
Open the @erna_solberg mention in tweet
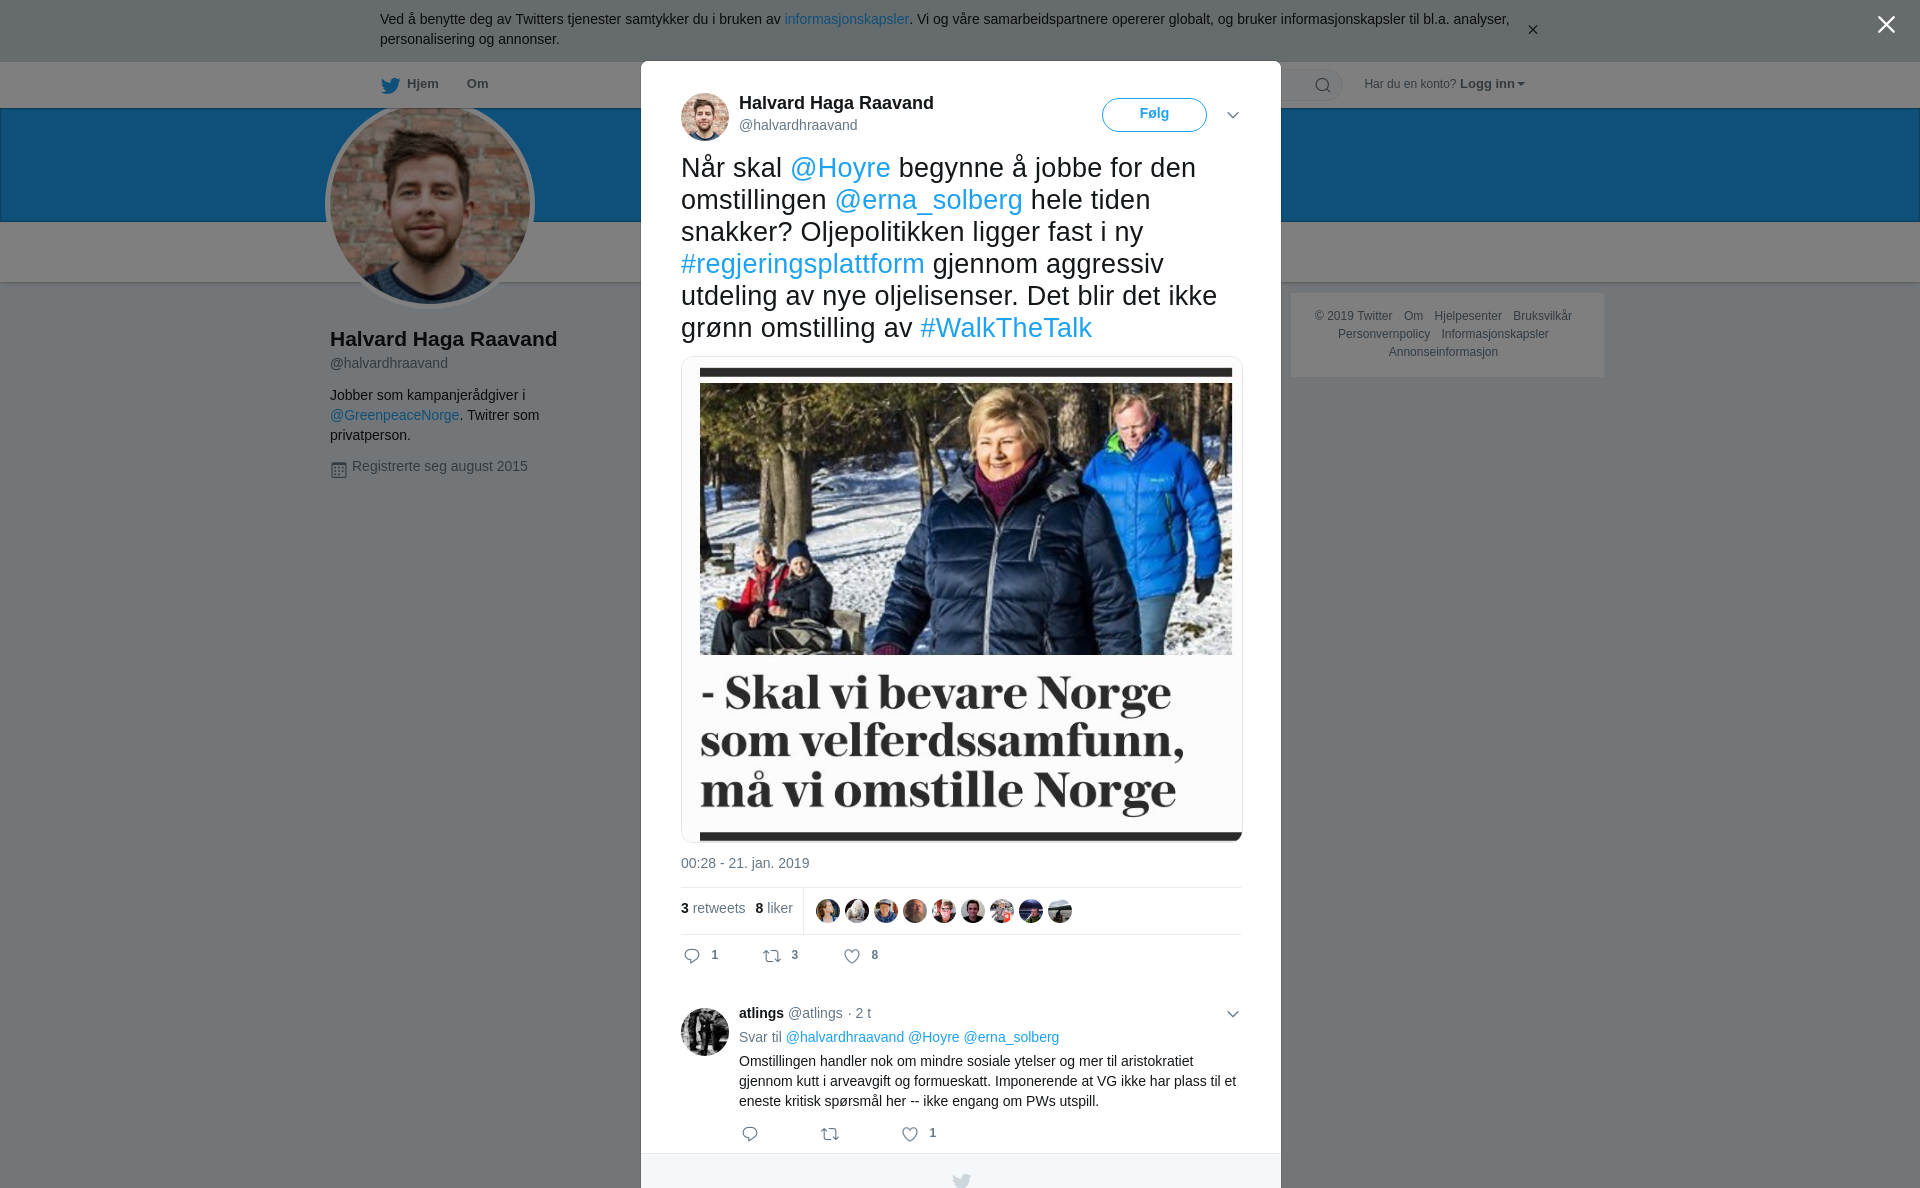(929, 200)
